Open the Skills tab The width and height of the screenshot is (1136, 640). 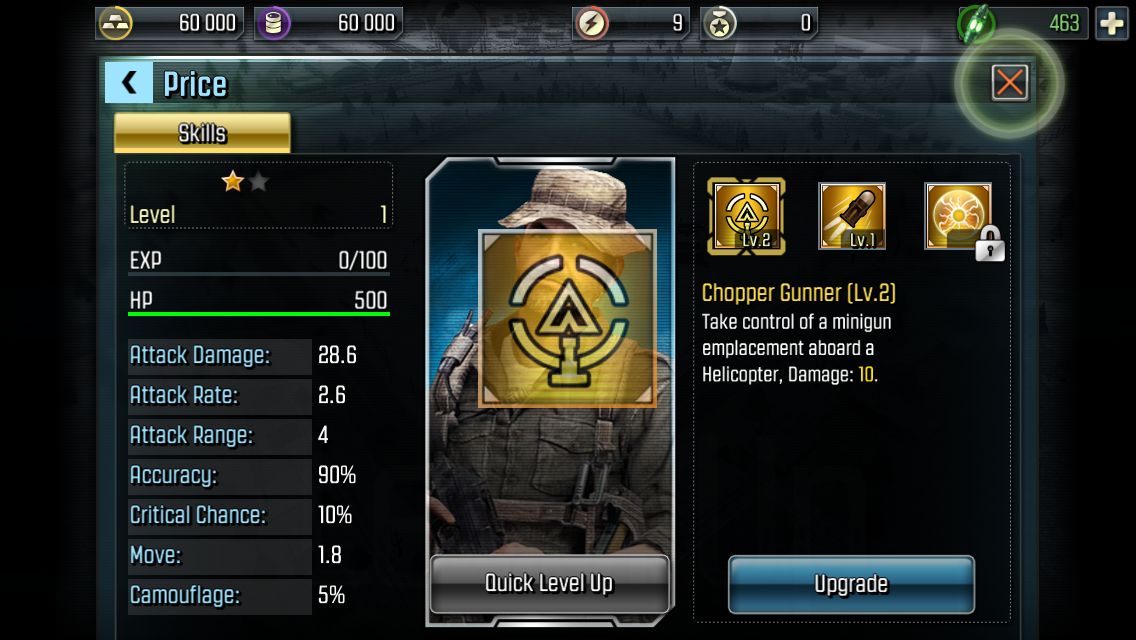[202, 133]
